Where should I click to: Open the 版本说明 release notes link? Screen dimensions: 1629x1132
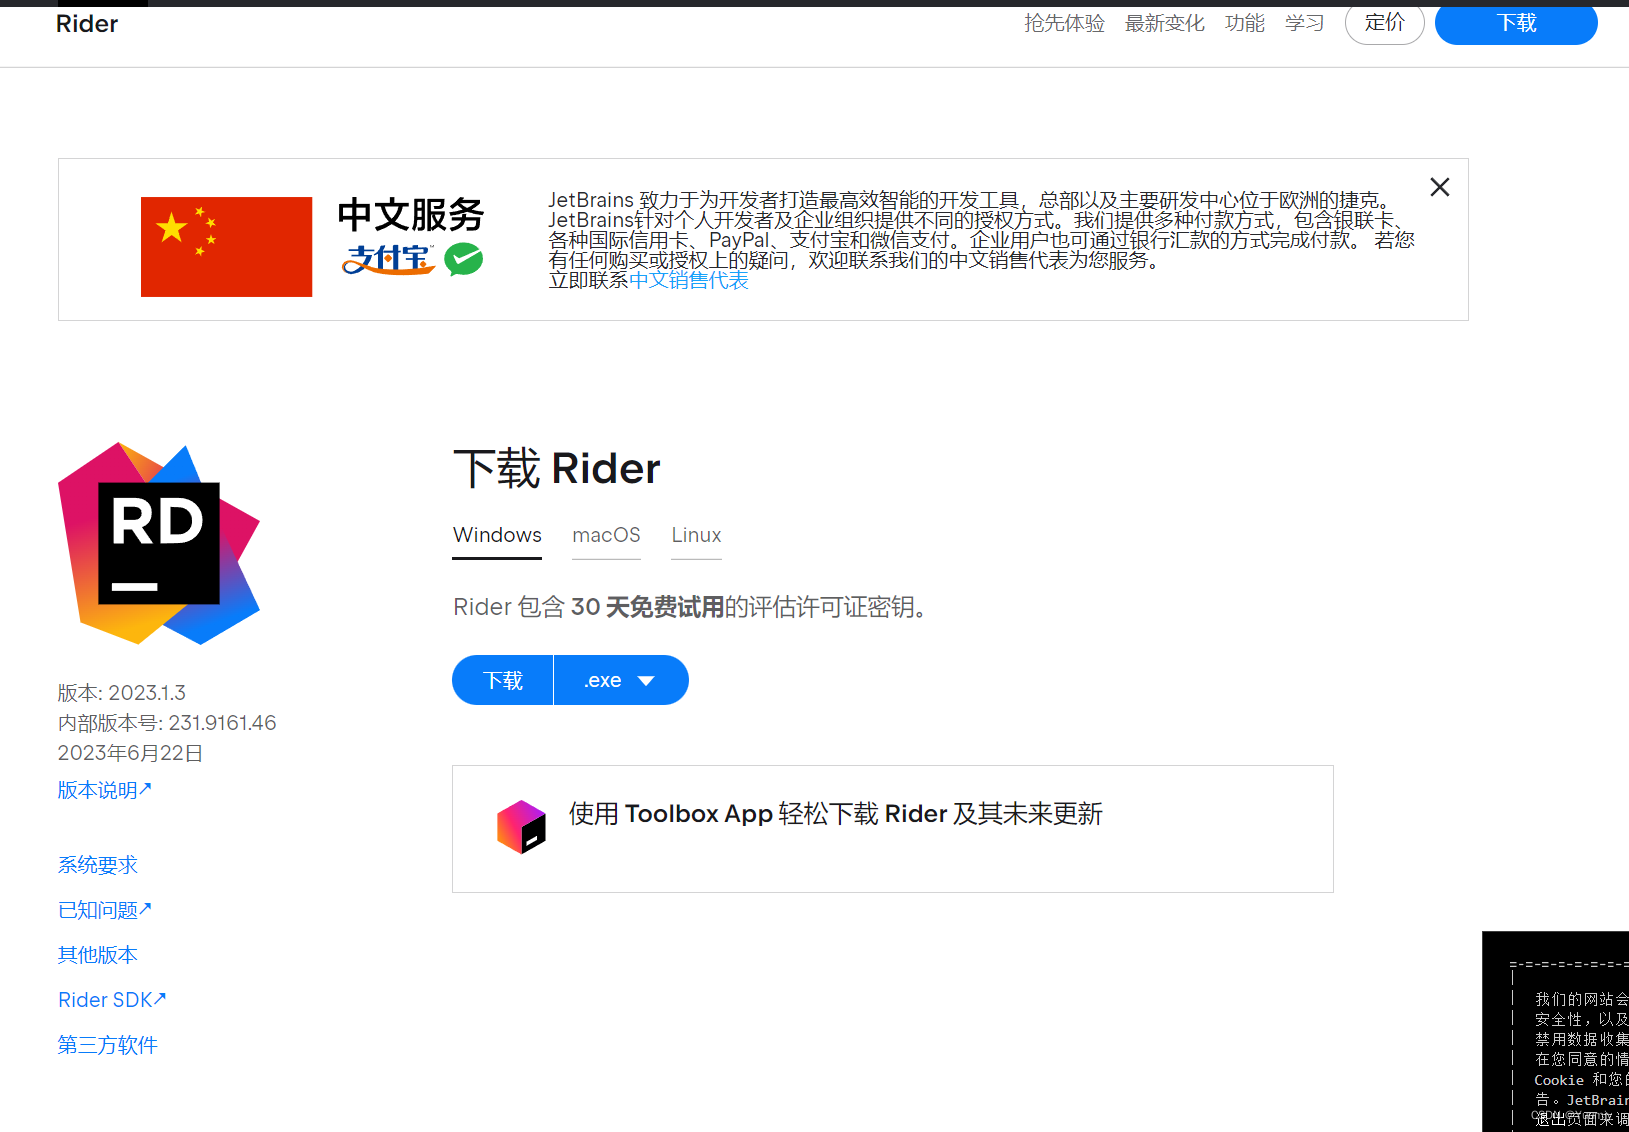[104, 789]
